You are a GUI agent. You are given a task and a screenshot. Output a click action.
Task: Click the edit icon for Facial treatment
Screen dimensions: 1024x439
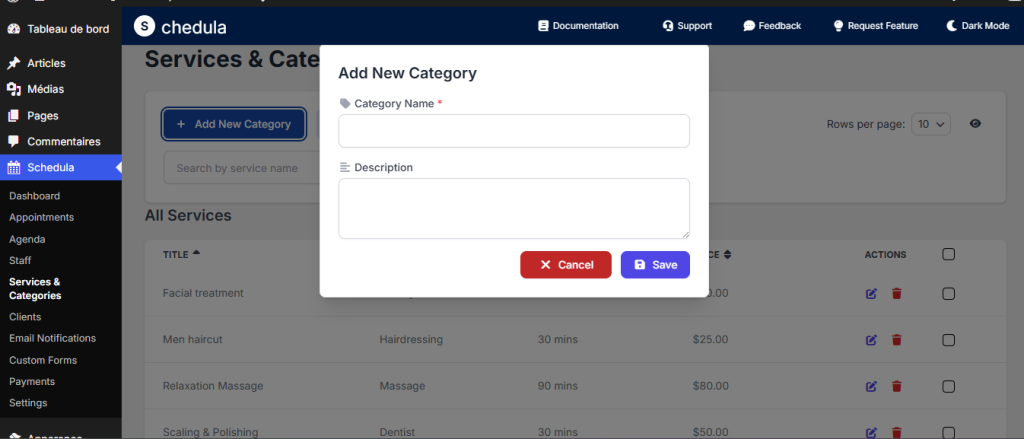click(x=871, y=294)
